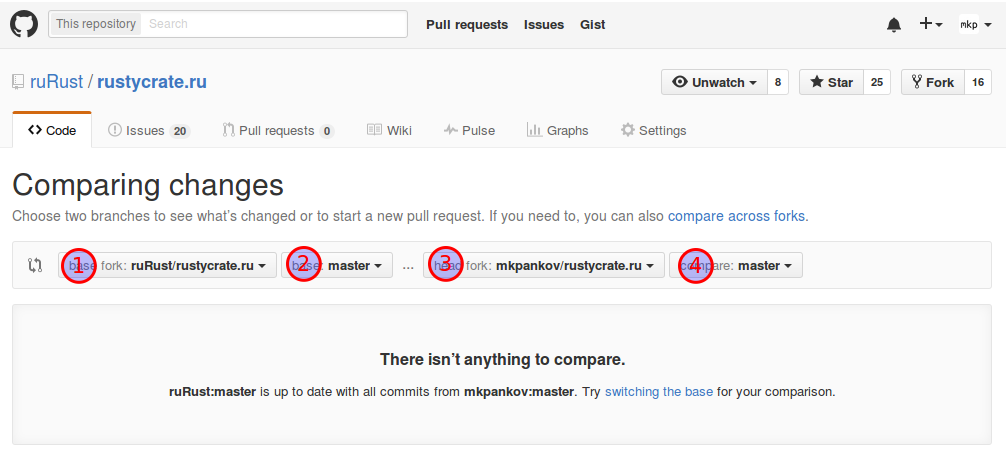Image resolution: width=1006 pixels, height=455 pixels.
Task: Open the mkp user avatar menu
Action: pos(975,24)
